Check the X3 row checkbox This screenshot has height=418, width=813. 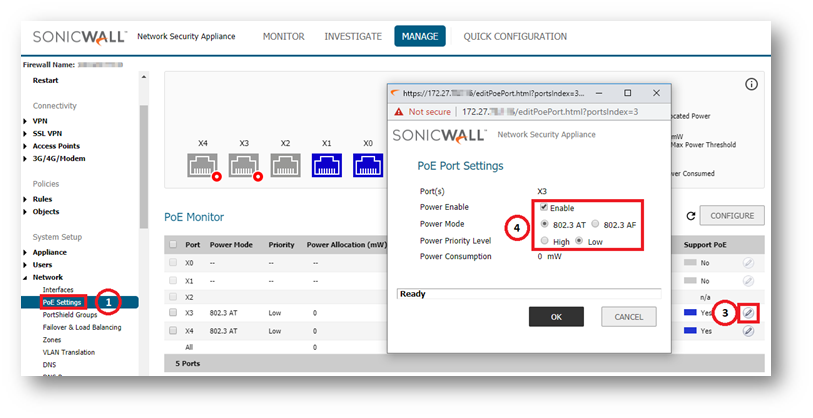point(174,314)
